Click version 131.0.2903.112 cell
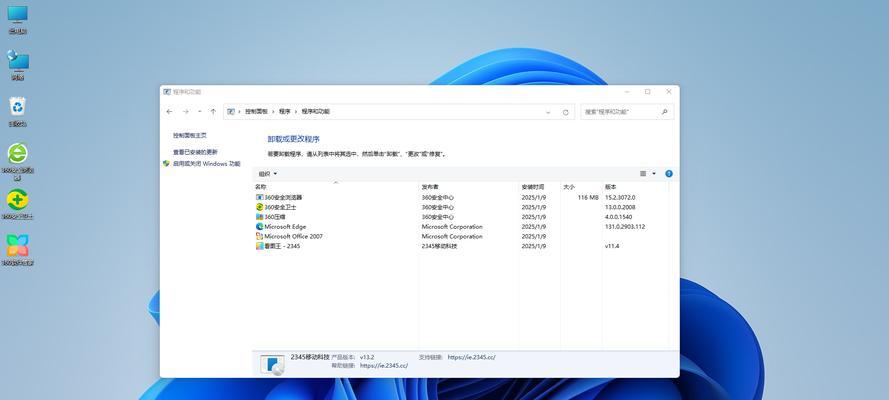 coord(625,227)
